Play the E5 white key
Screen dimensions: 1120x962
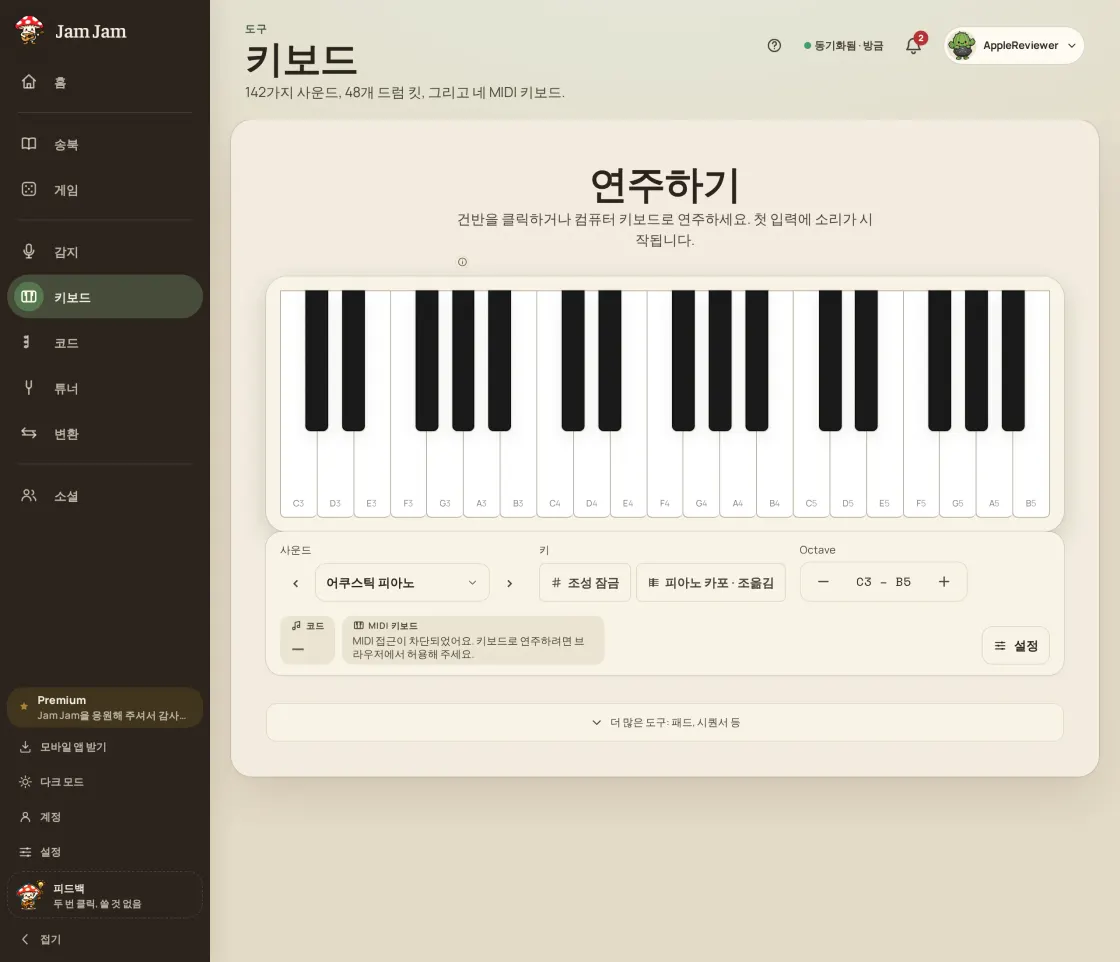884,475
